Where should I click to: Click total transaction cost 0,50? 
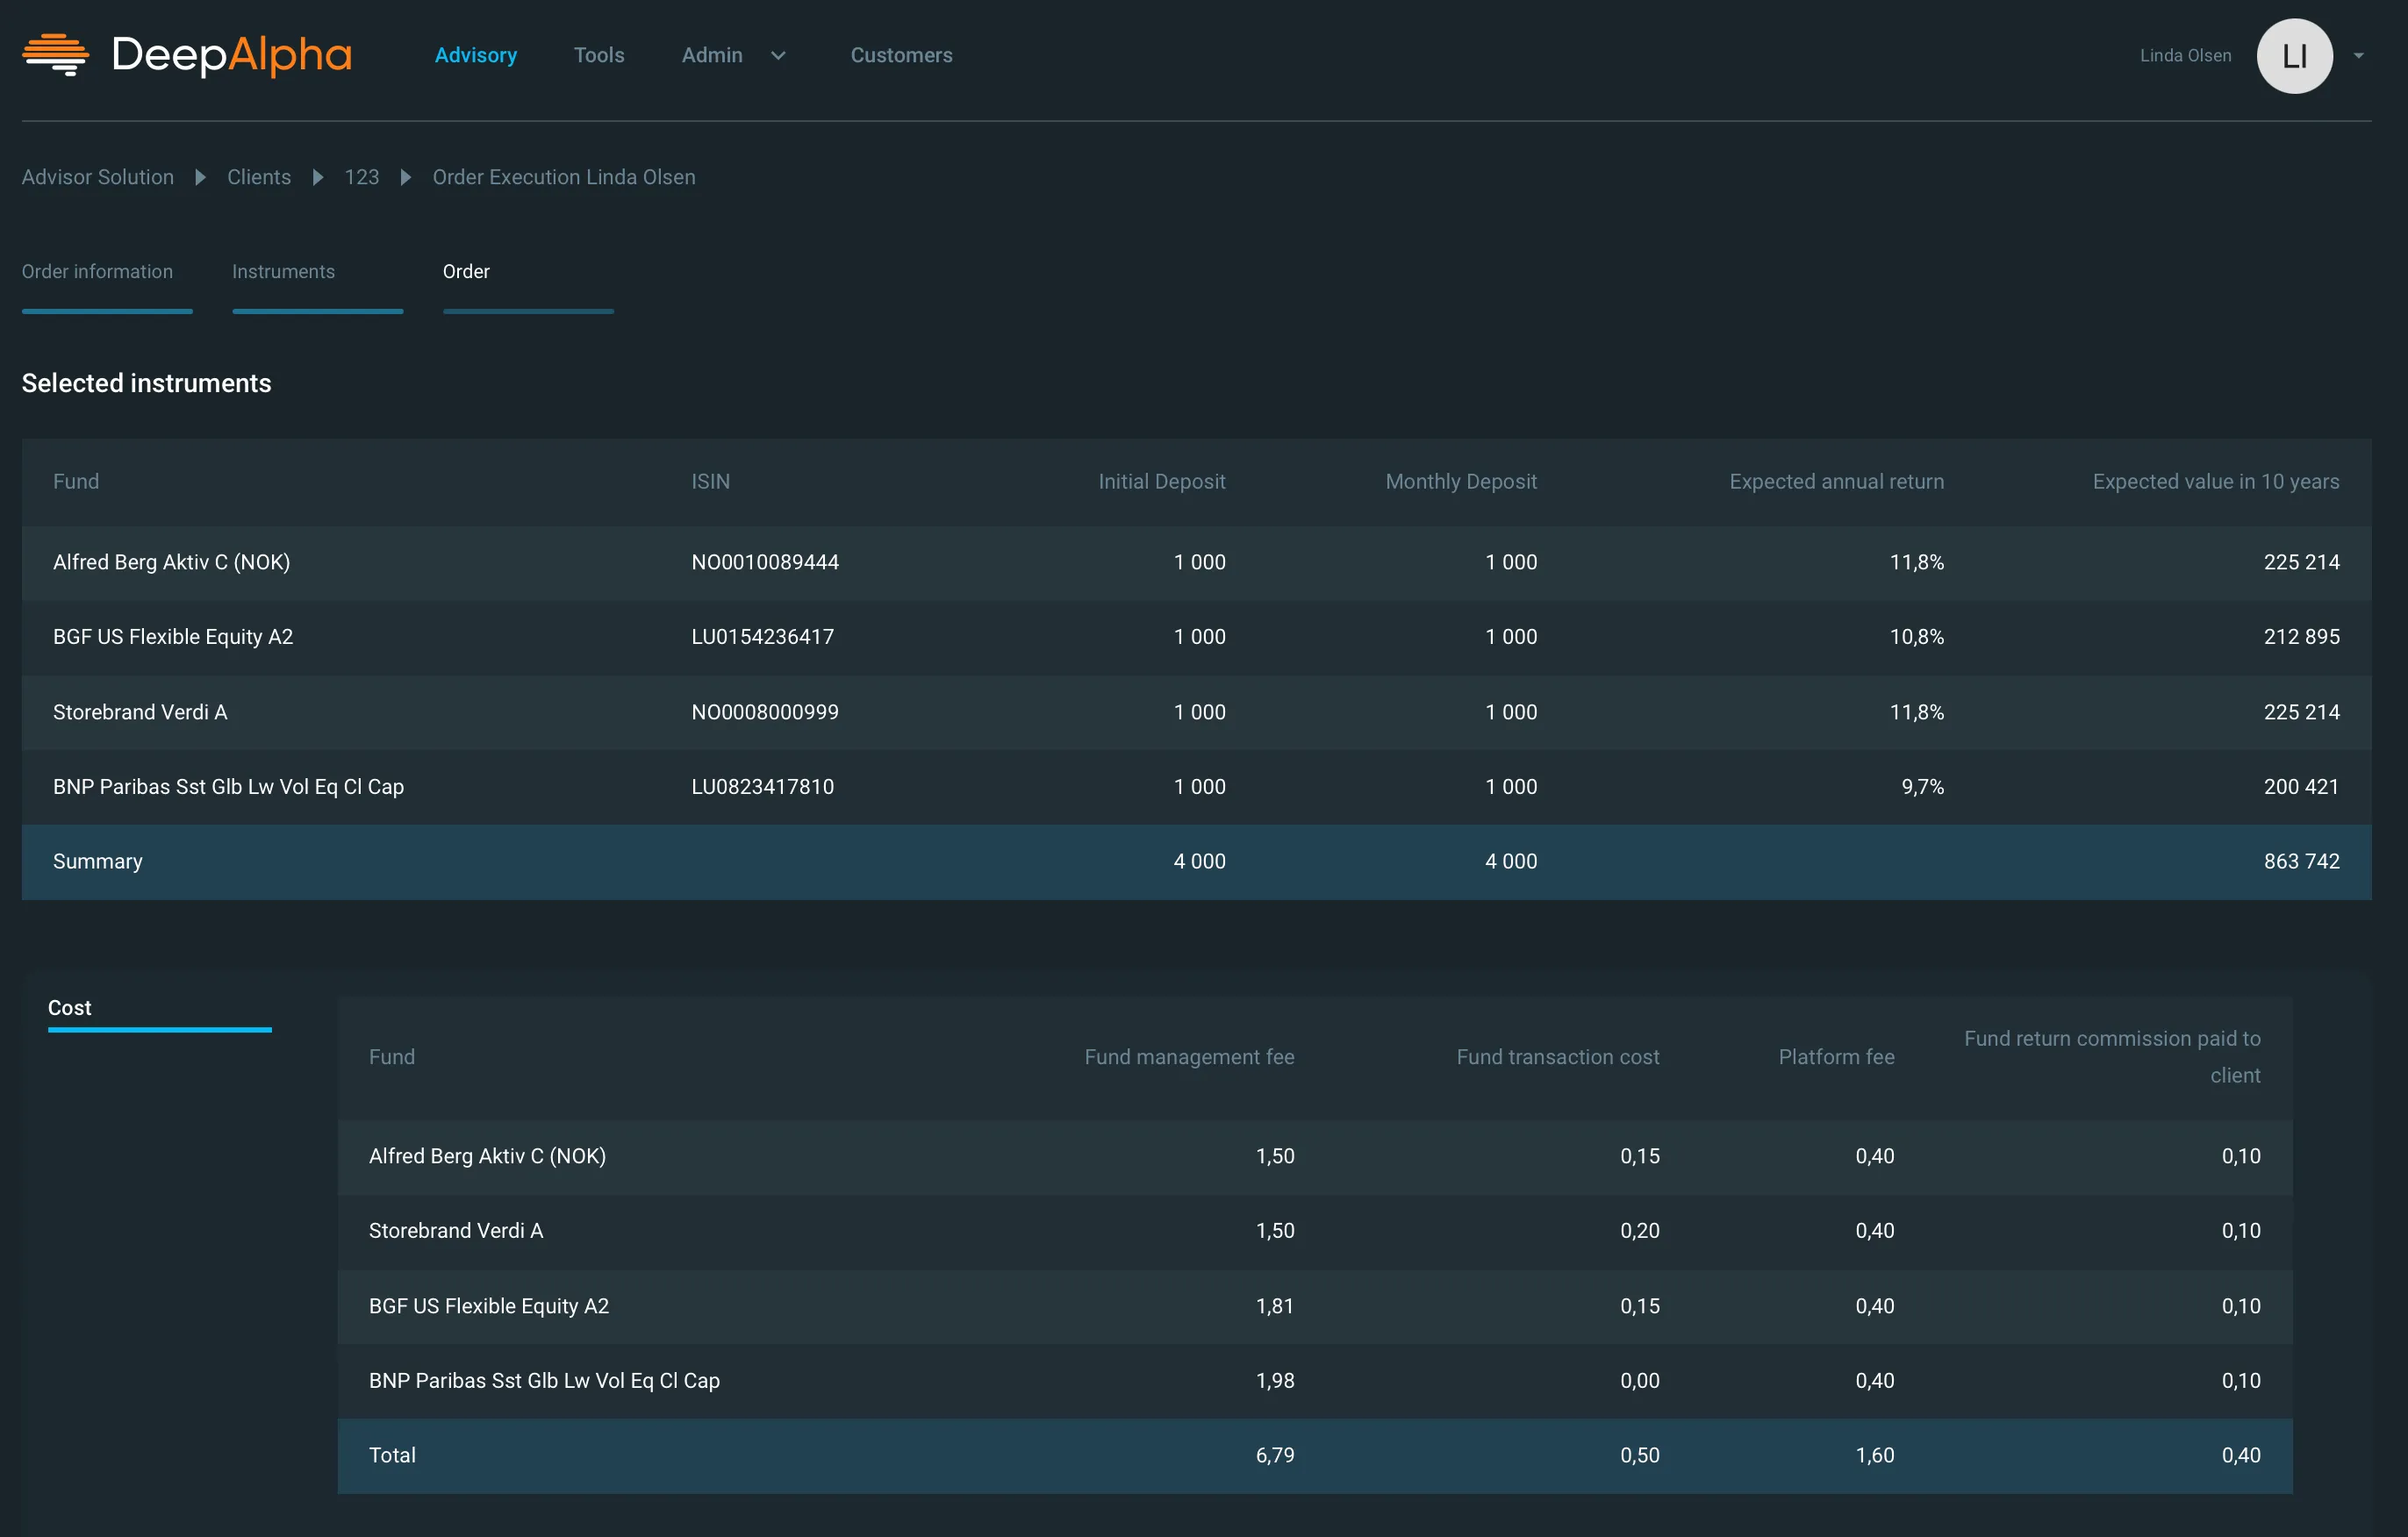click(1640, 1455)
